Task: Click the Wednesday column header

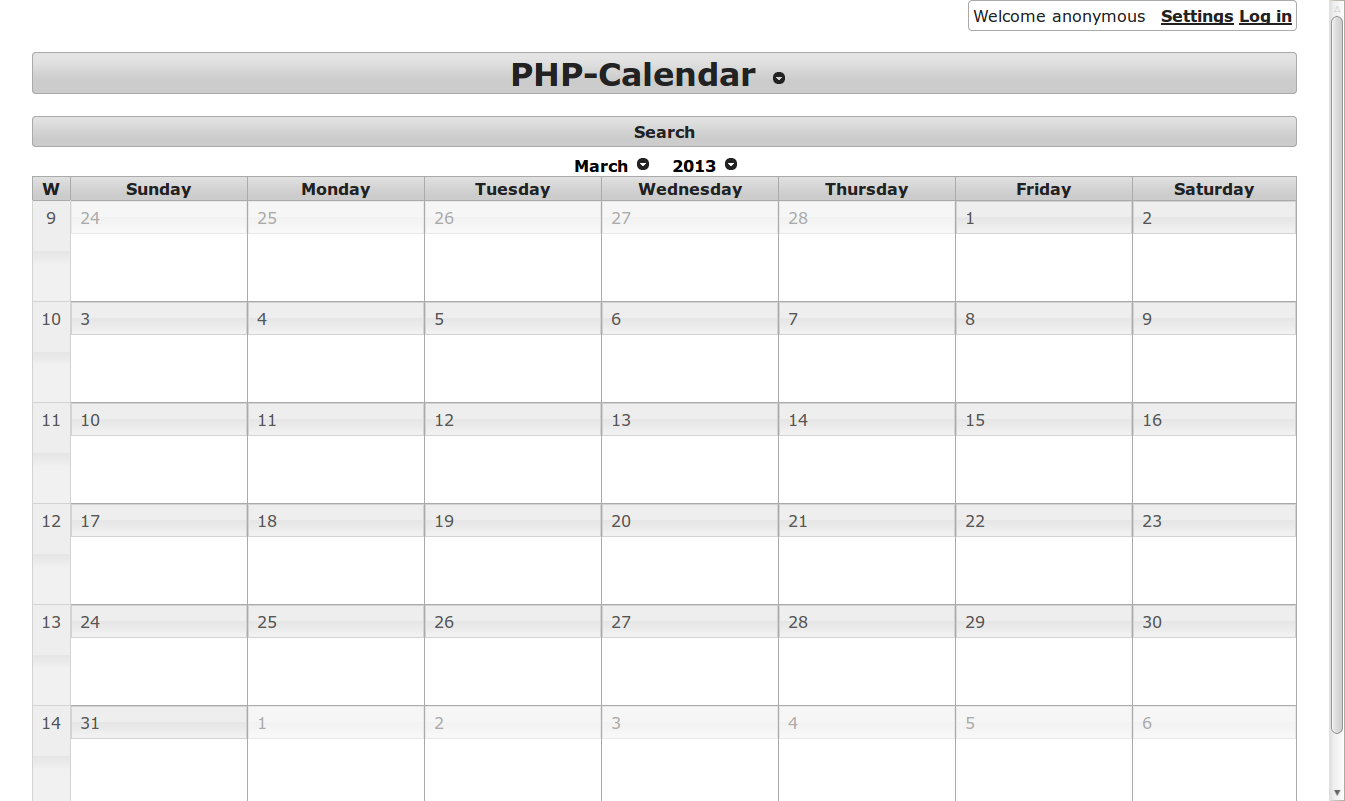Action: click(689, 188)
